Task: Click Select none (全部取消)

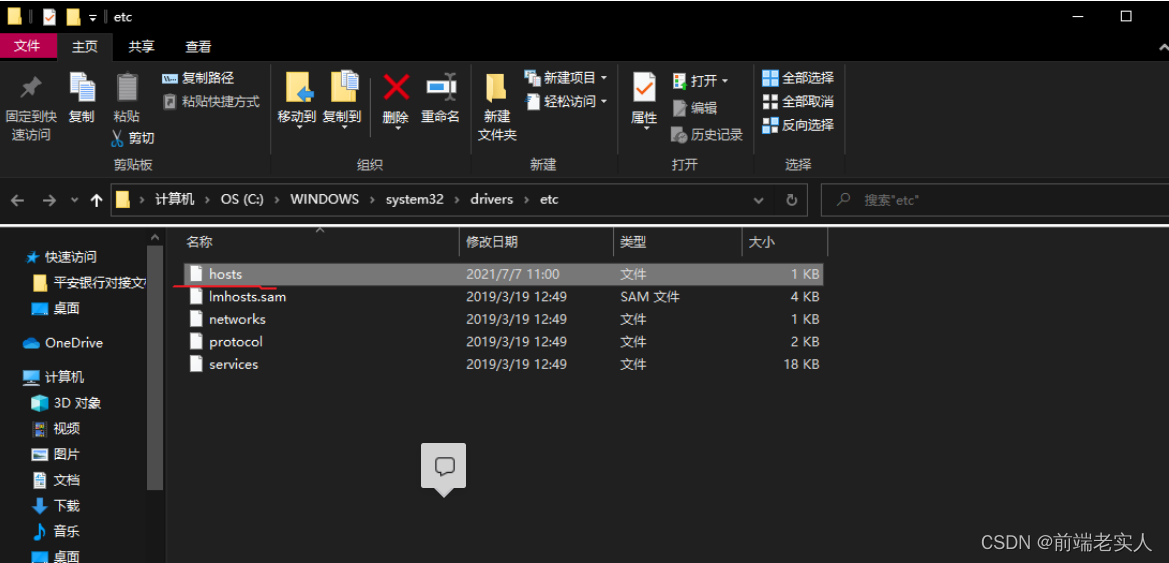Action: tap(798, 101)
